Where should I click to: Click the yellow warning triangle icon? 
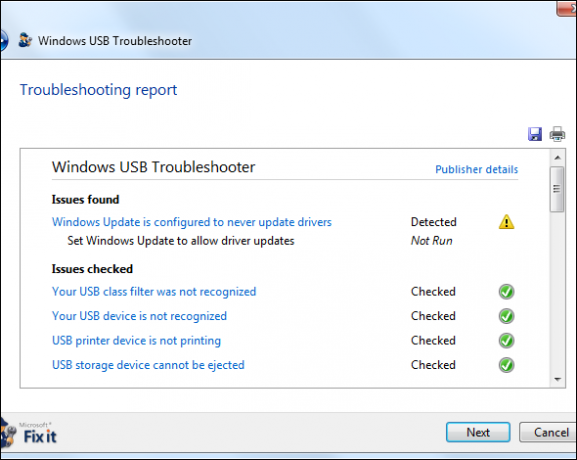pos(506,222)
